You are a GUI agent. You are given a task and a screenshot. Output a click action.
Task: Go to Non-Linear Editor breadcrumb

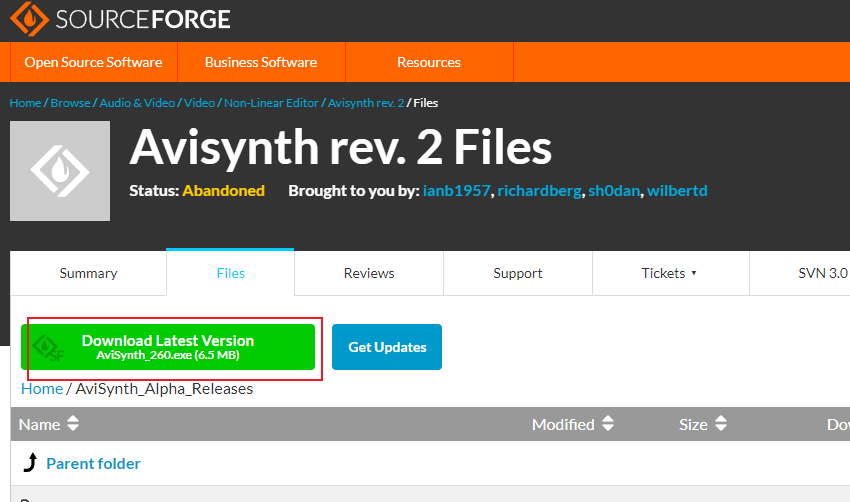tap(271, 103)
